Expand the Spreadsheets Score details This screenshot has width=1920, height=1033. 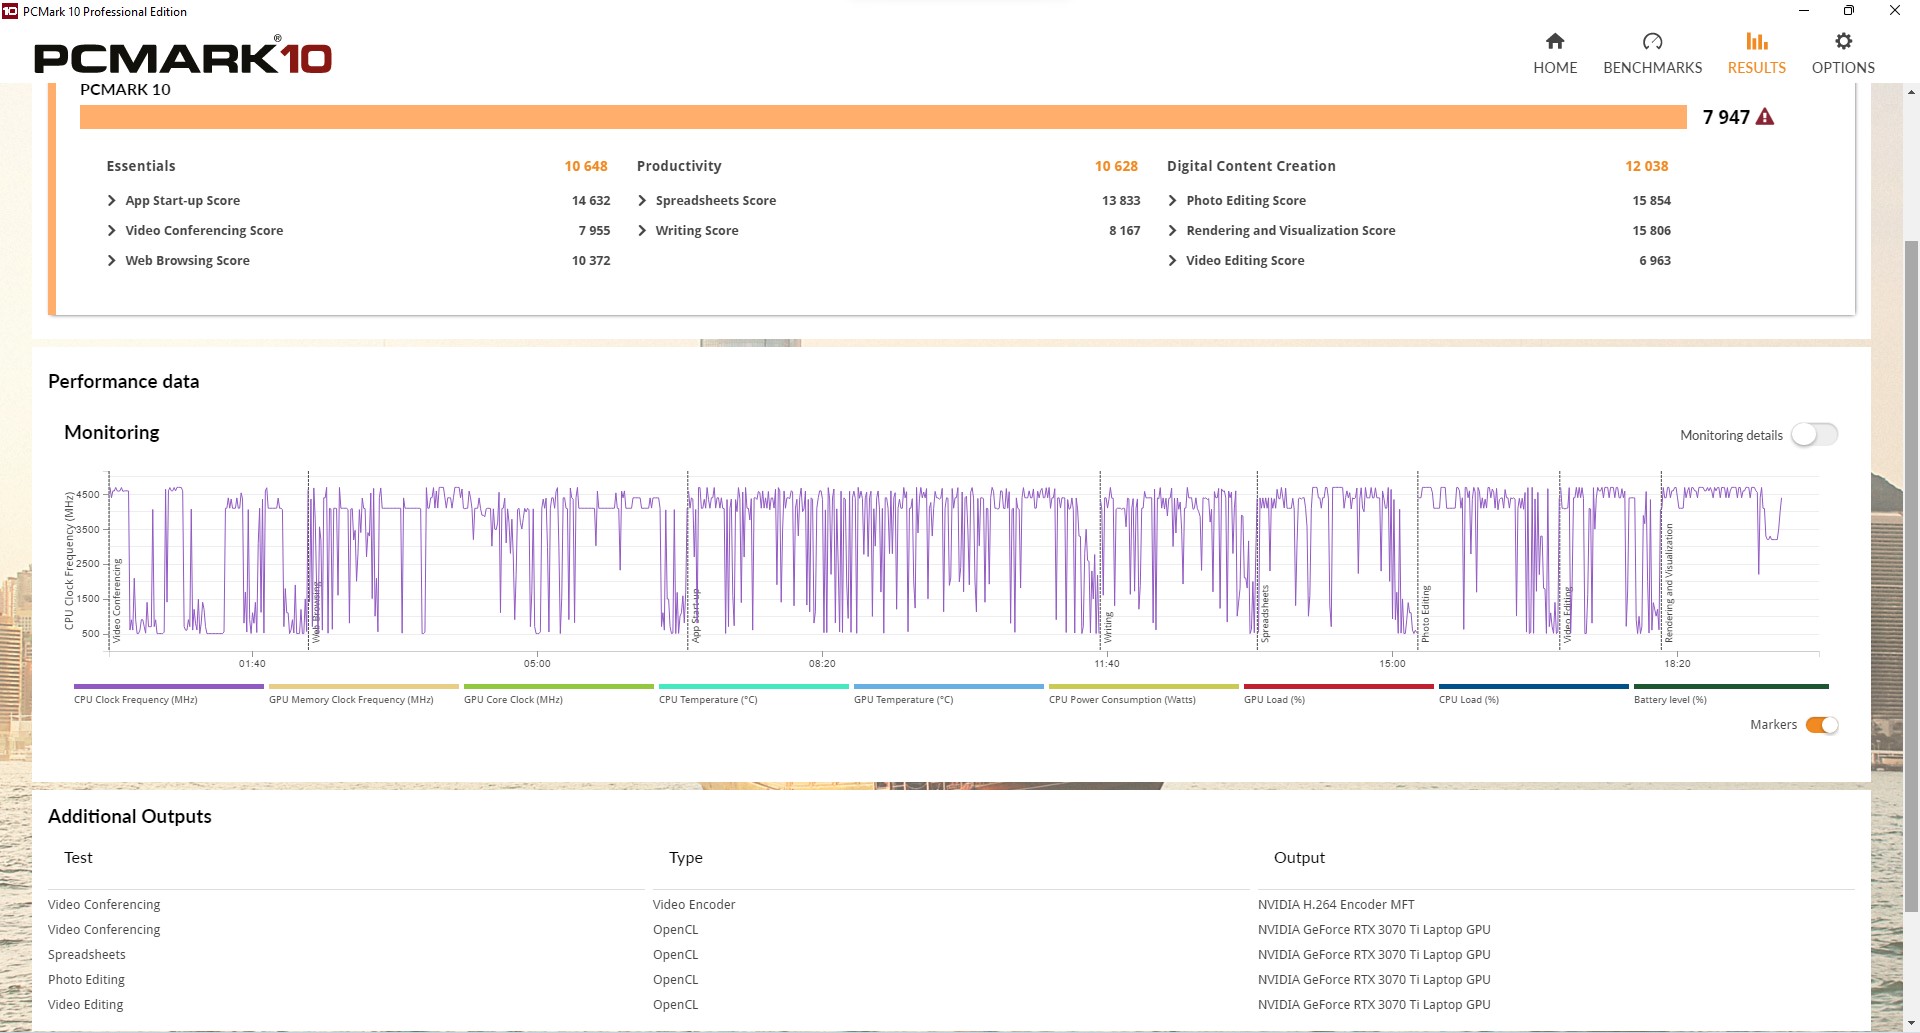[x=642, y=201]
